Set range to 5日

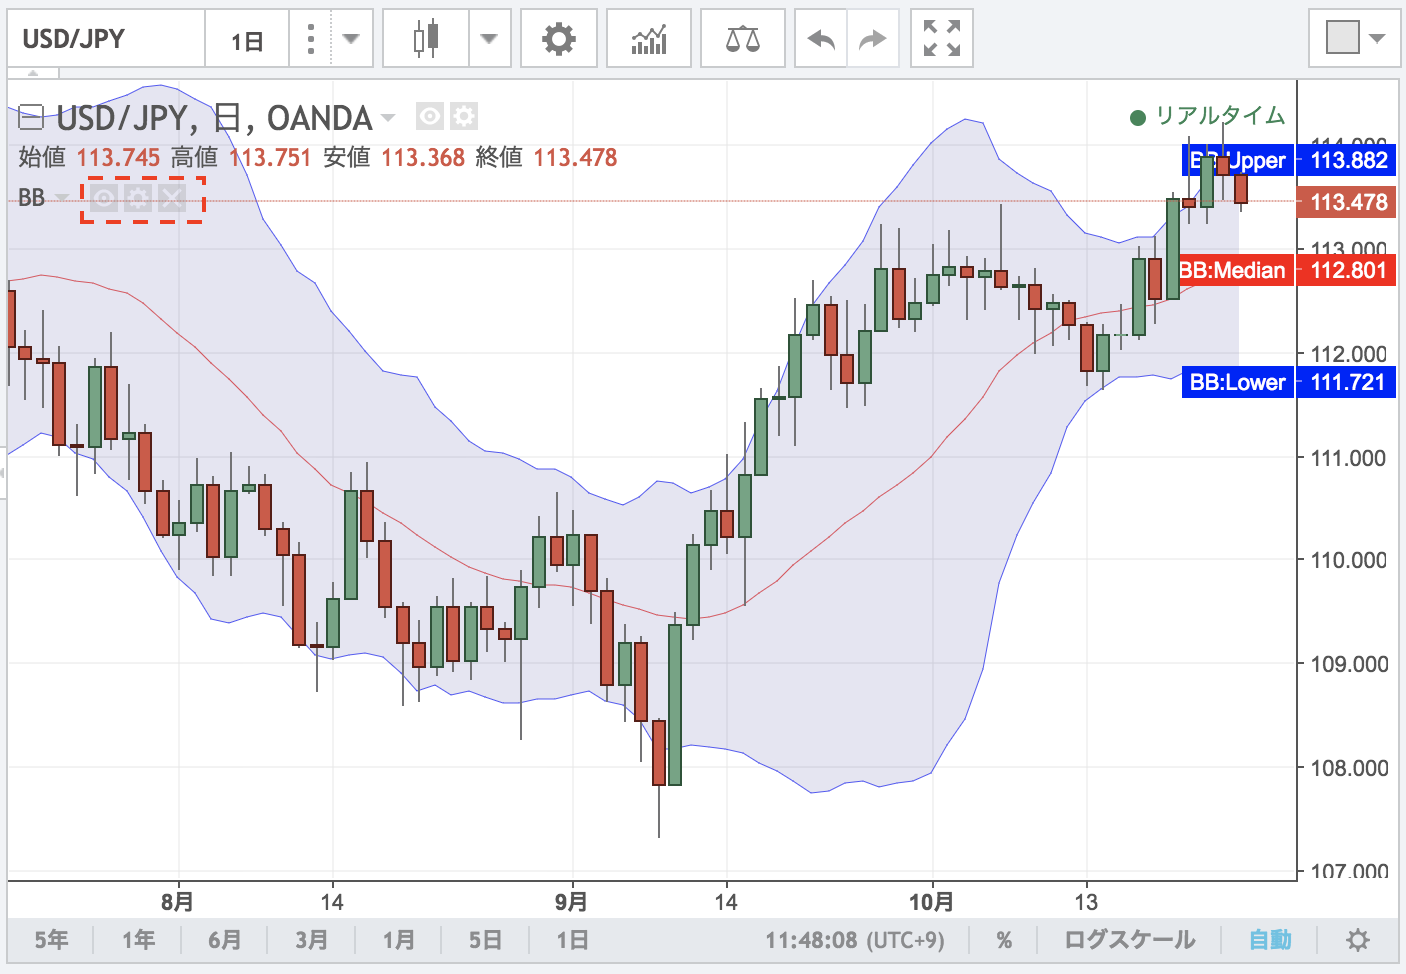(x=486, y=940)
